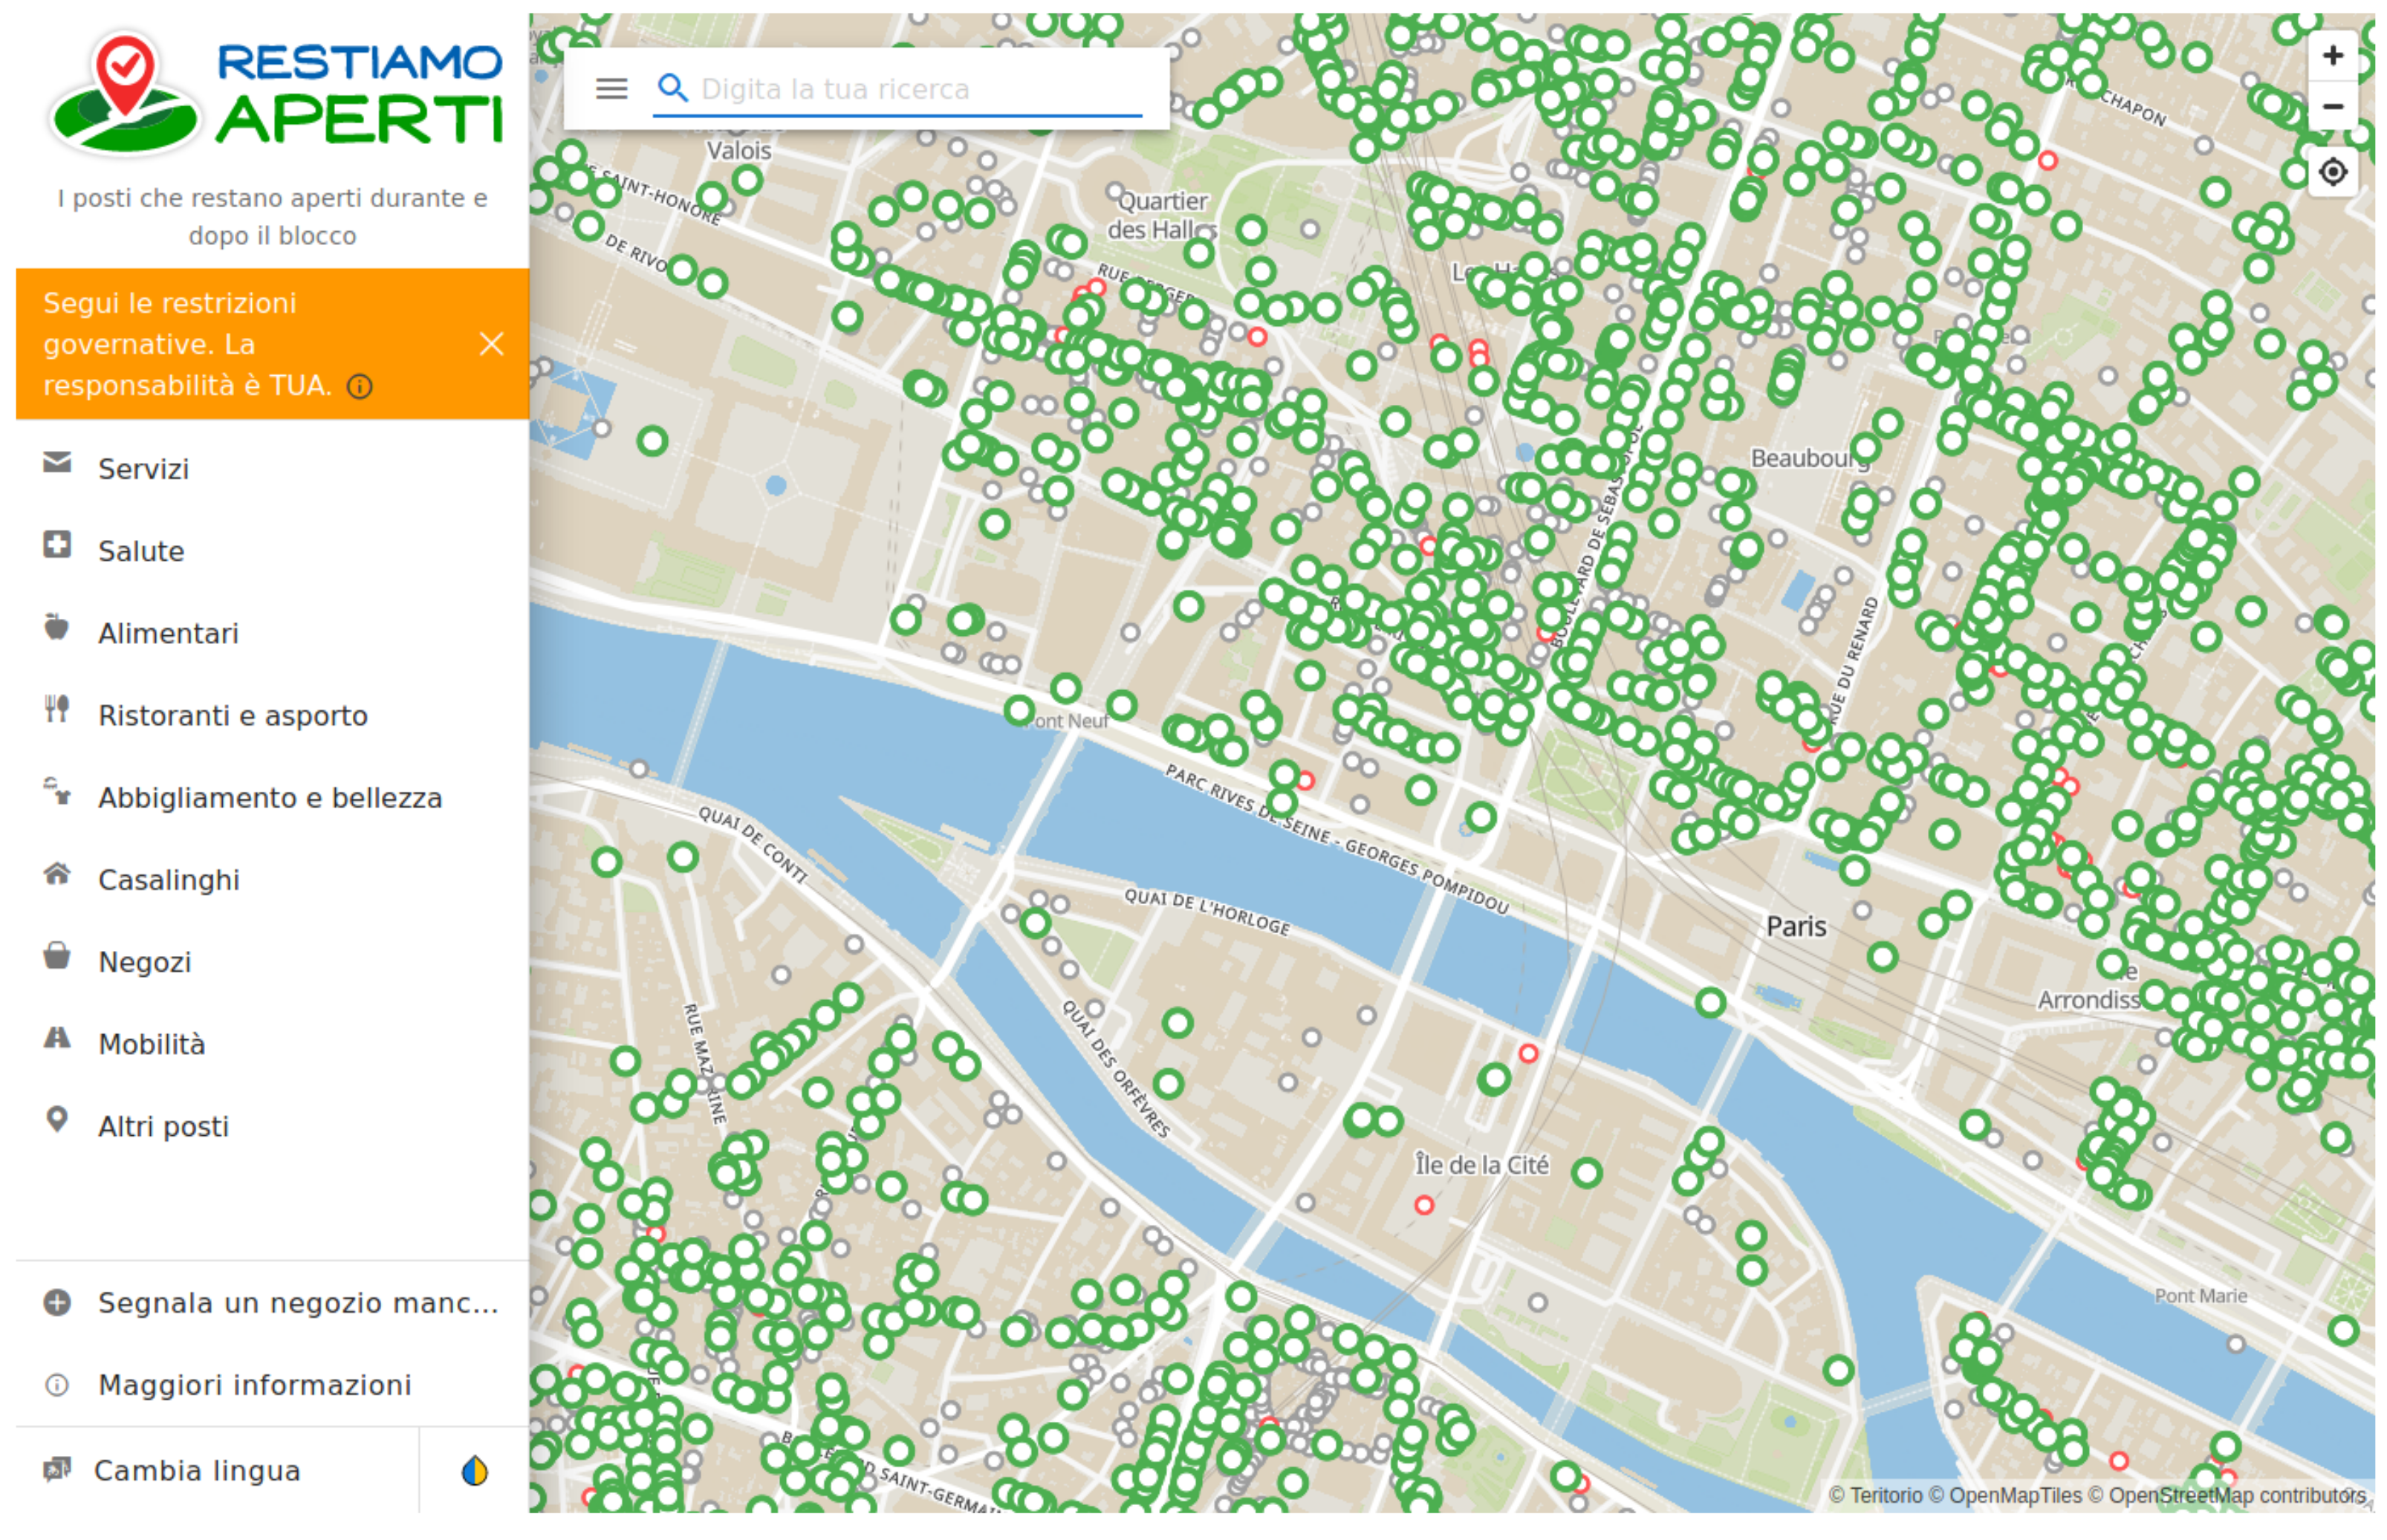Click Cambia lingua to change language
The image size is (2387, 1540).
pyautogui.click(x=196, y=1470)
